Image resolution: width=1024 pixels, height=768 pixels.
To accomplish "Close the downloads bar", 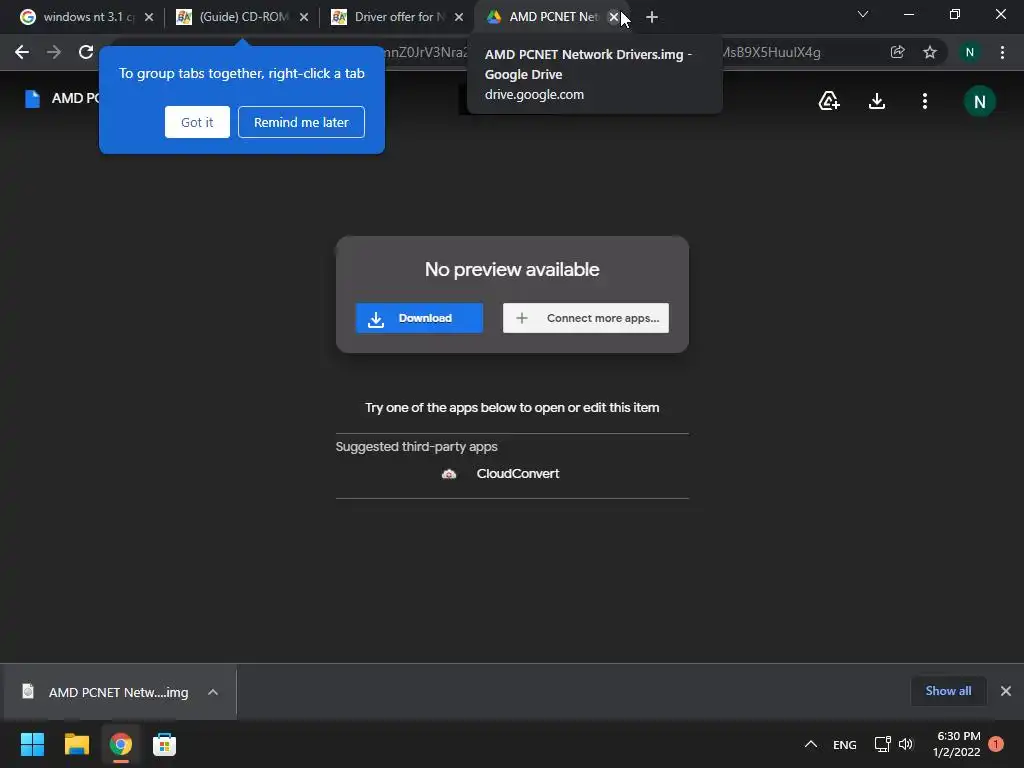I will click(1006, 691).
